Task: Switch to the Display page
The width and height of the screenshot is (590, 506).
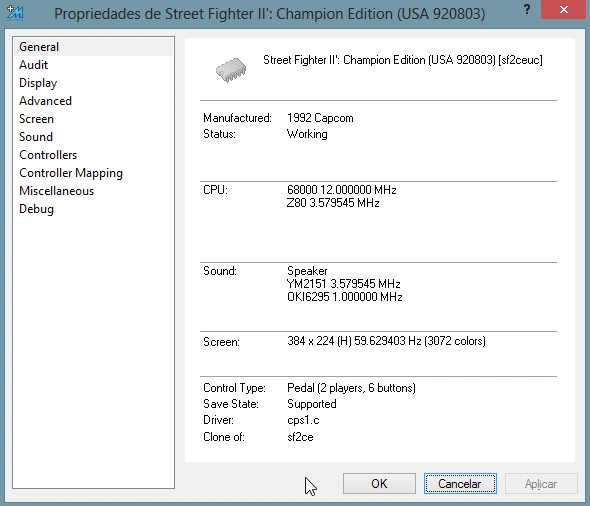Action: (93, 83)
